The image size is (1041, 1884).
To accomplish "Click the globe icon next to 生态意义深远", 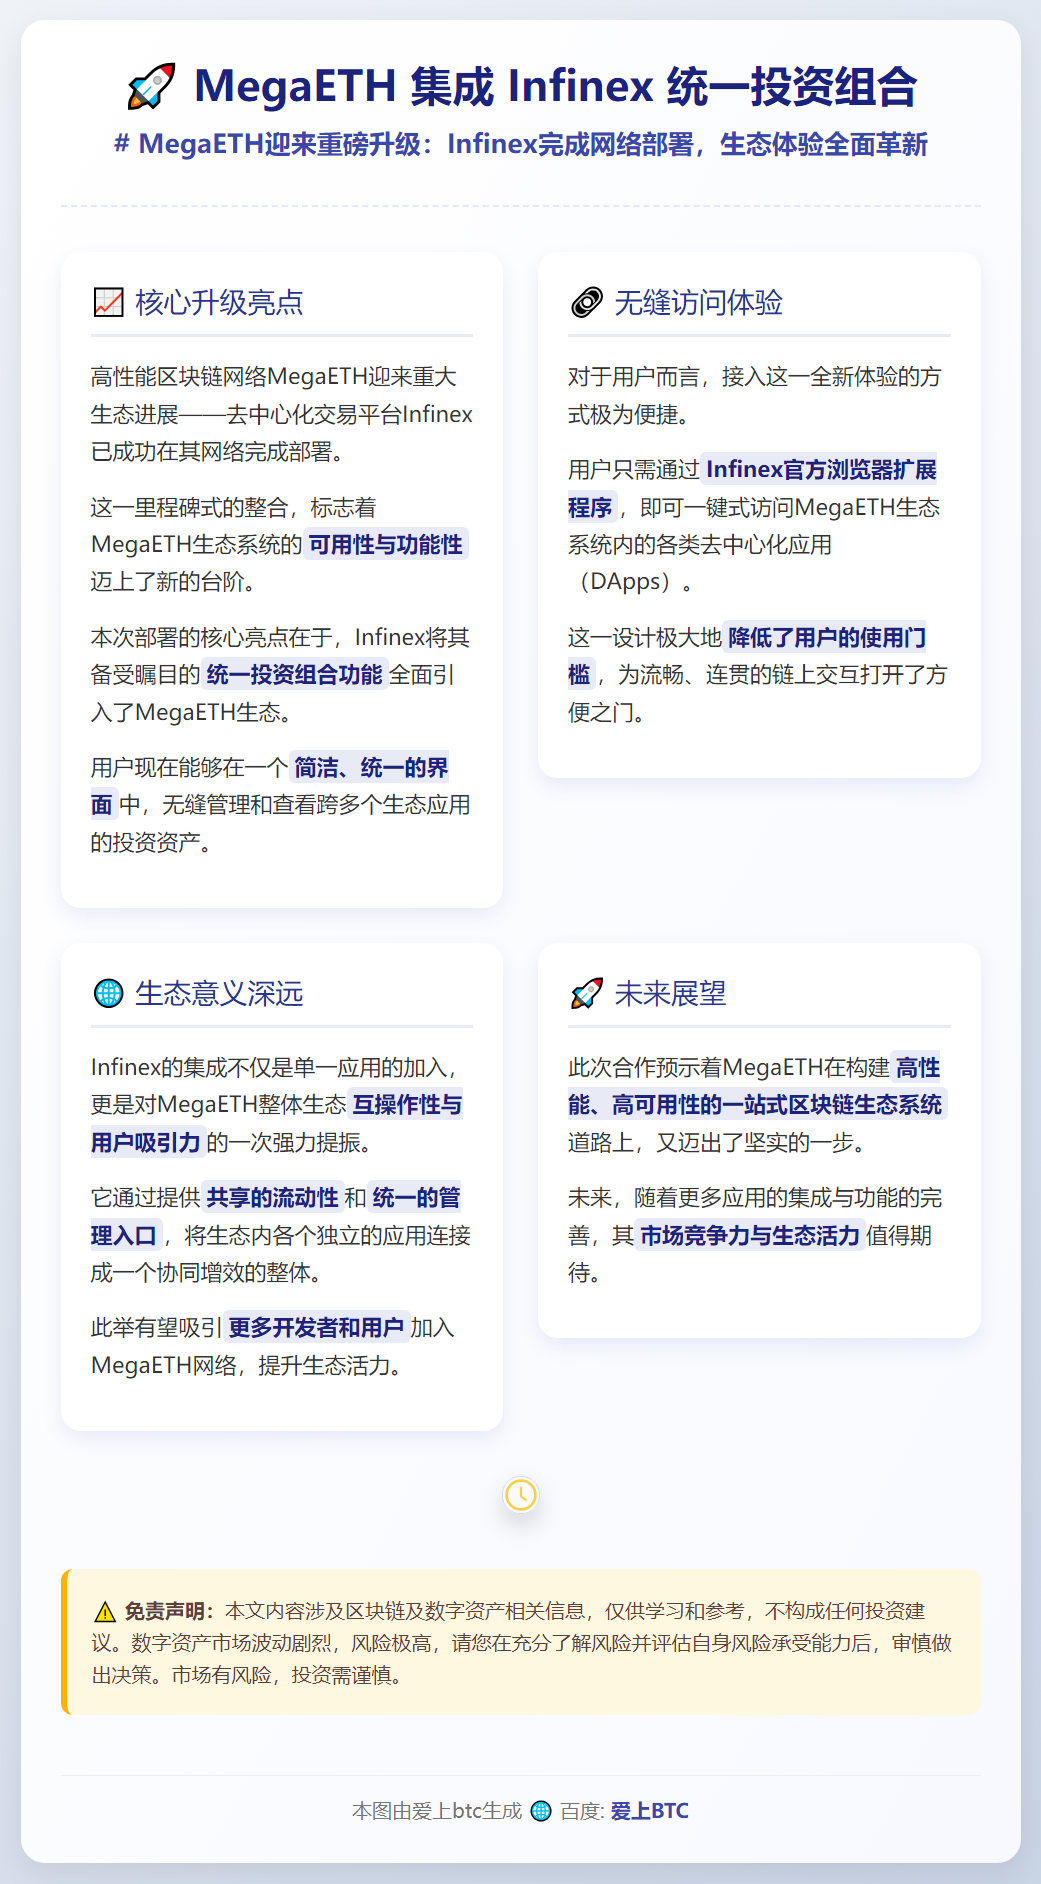I will tap(108, 993).
